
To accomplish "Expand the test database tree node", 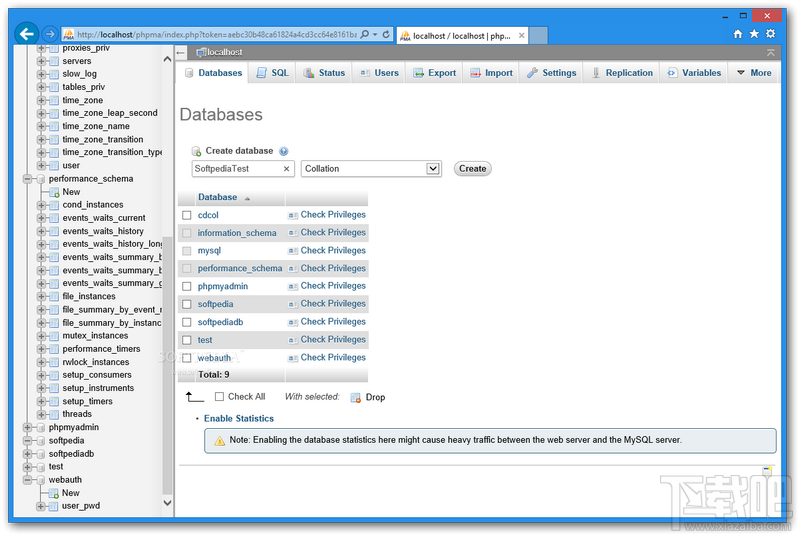I will (28, 467).
